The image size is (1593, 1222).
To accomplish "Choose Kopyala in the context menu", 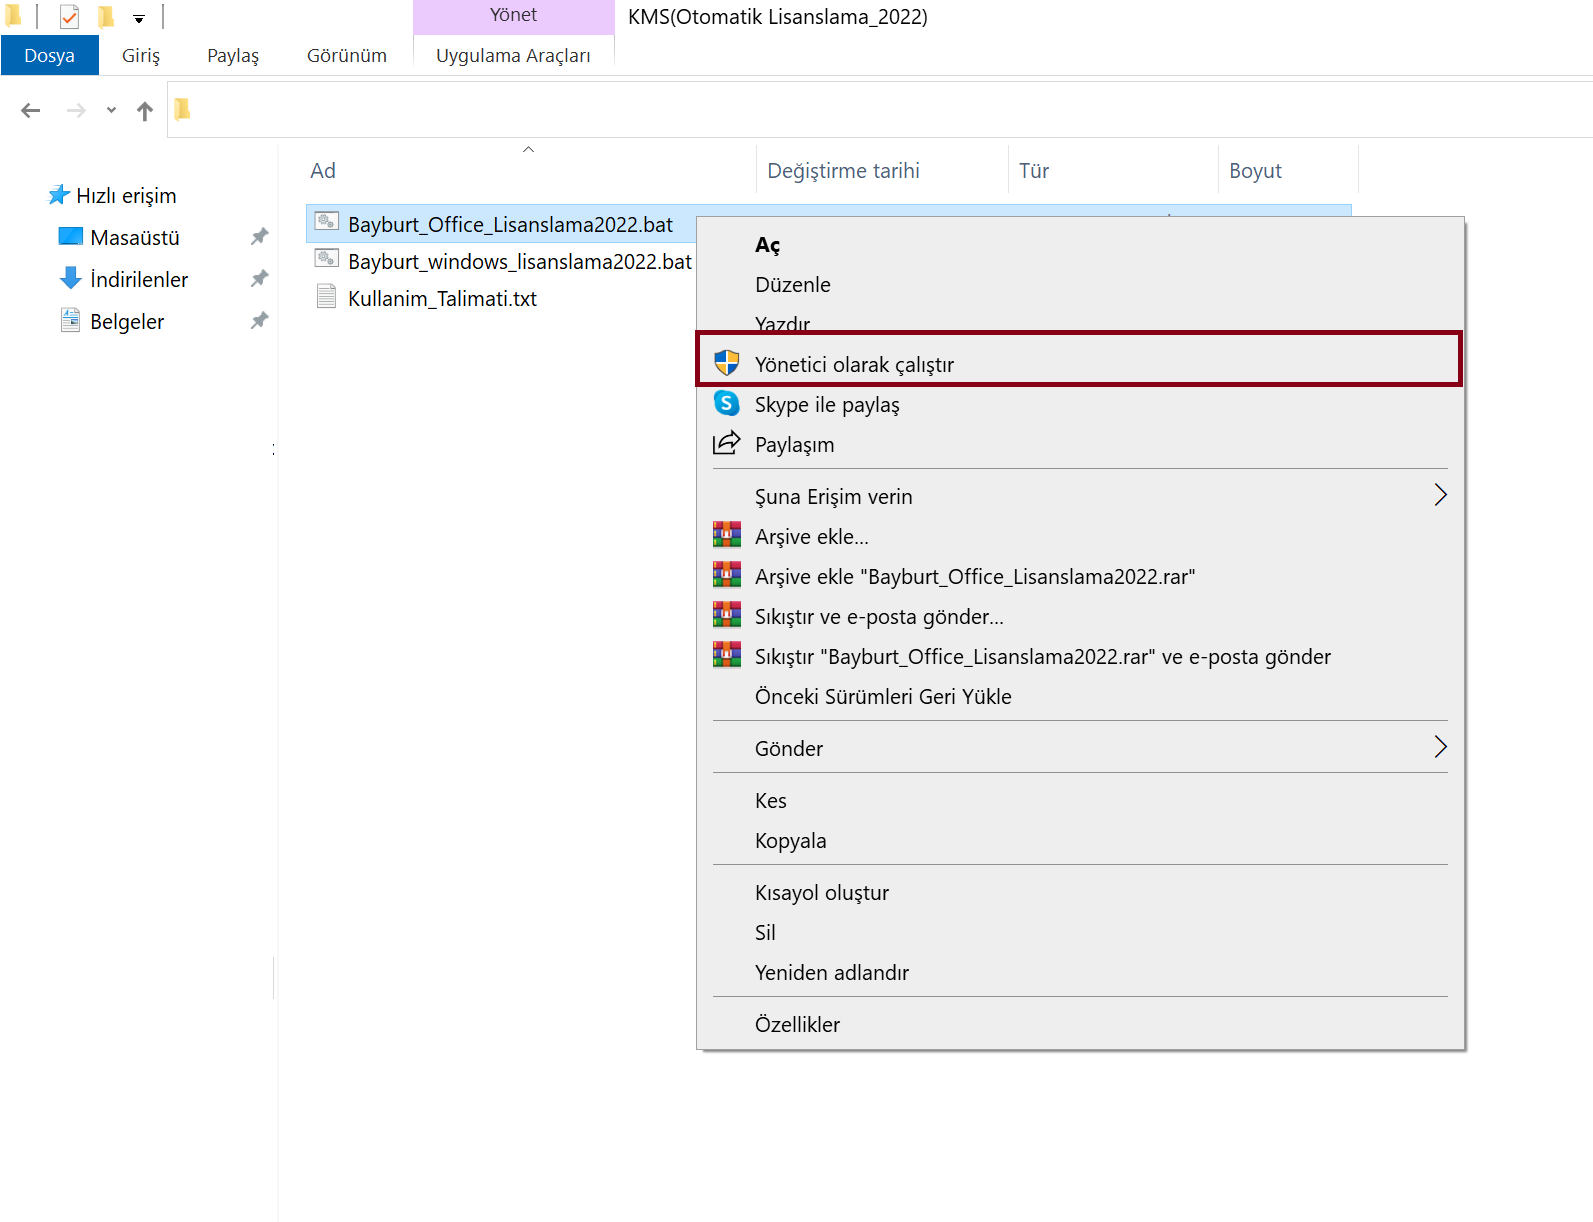I will click(x=790, y=840).
